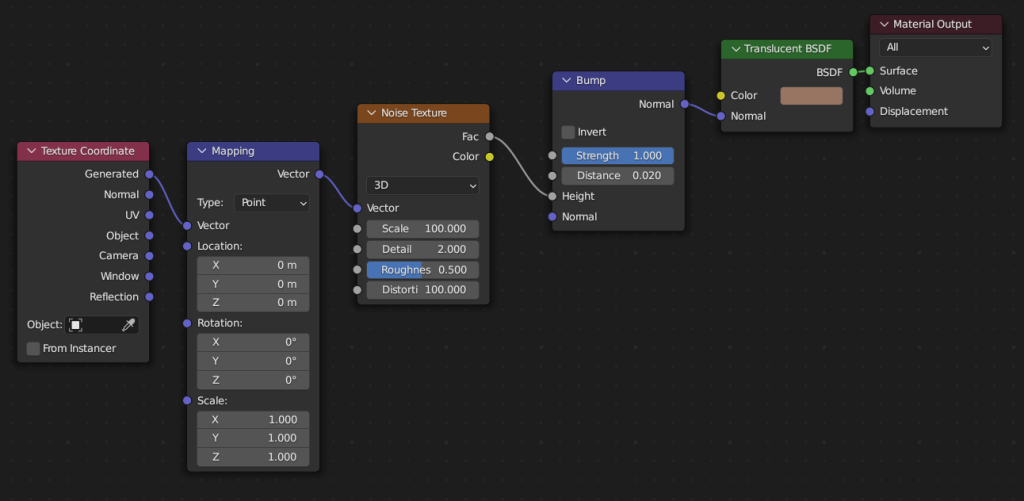Open the 3D dimensions dropdown in Noise Texture
Screen dimensions: 1024x501
tap(422, 185)
